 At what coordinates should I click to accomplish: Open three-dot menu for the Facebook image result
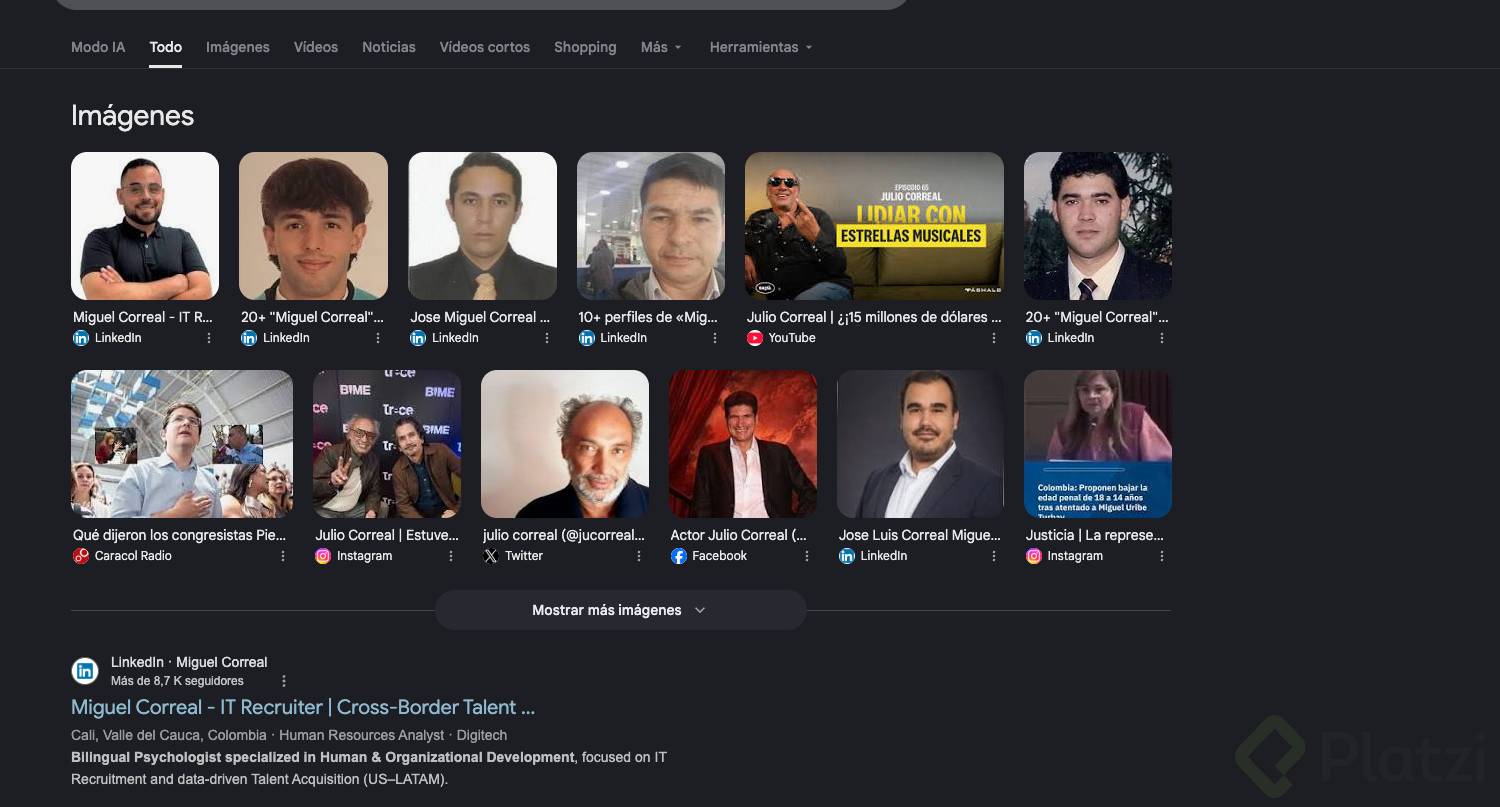click(x=807, y=556)
